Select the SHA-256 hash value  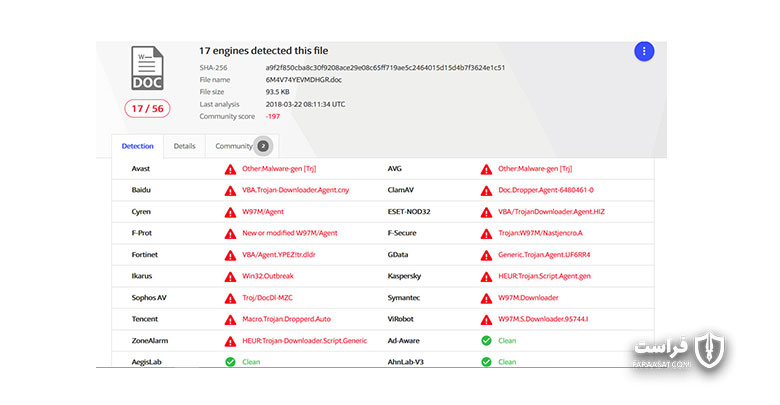click(x=385, y=68)
